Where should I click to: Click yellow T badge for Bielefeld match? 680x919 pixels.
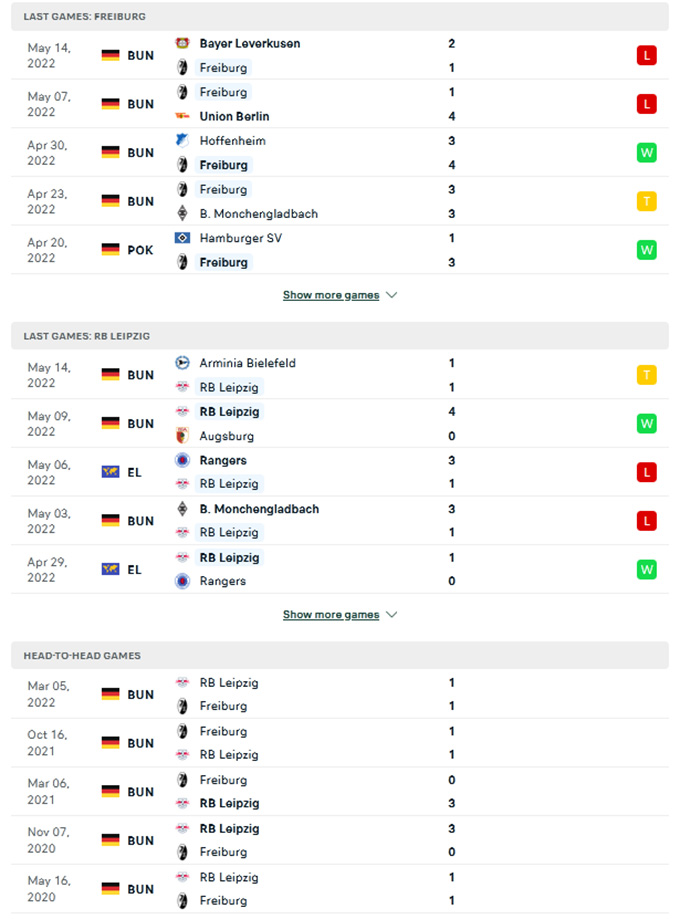(647, 375)
